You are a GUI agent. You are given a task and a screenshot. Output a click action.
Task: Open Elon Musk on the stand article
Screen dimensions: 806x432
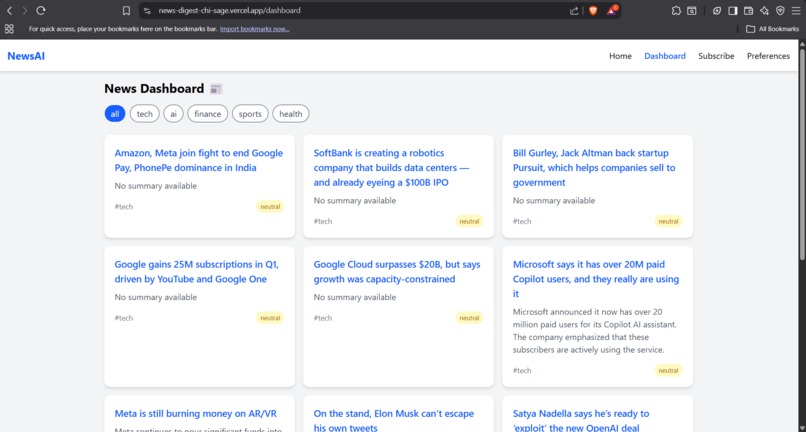pyautogui.click(x=394, y=420)
